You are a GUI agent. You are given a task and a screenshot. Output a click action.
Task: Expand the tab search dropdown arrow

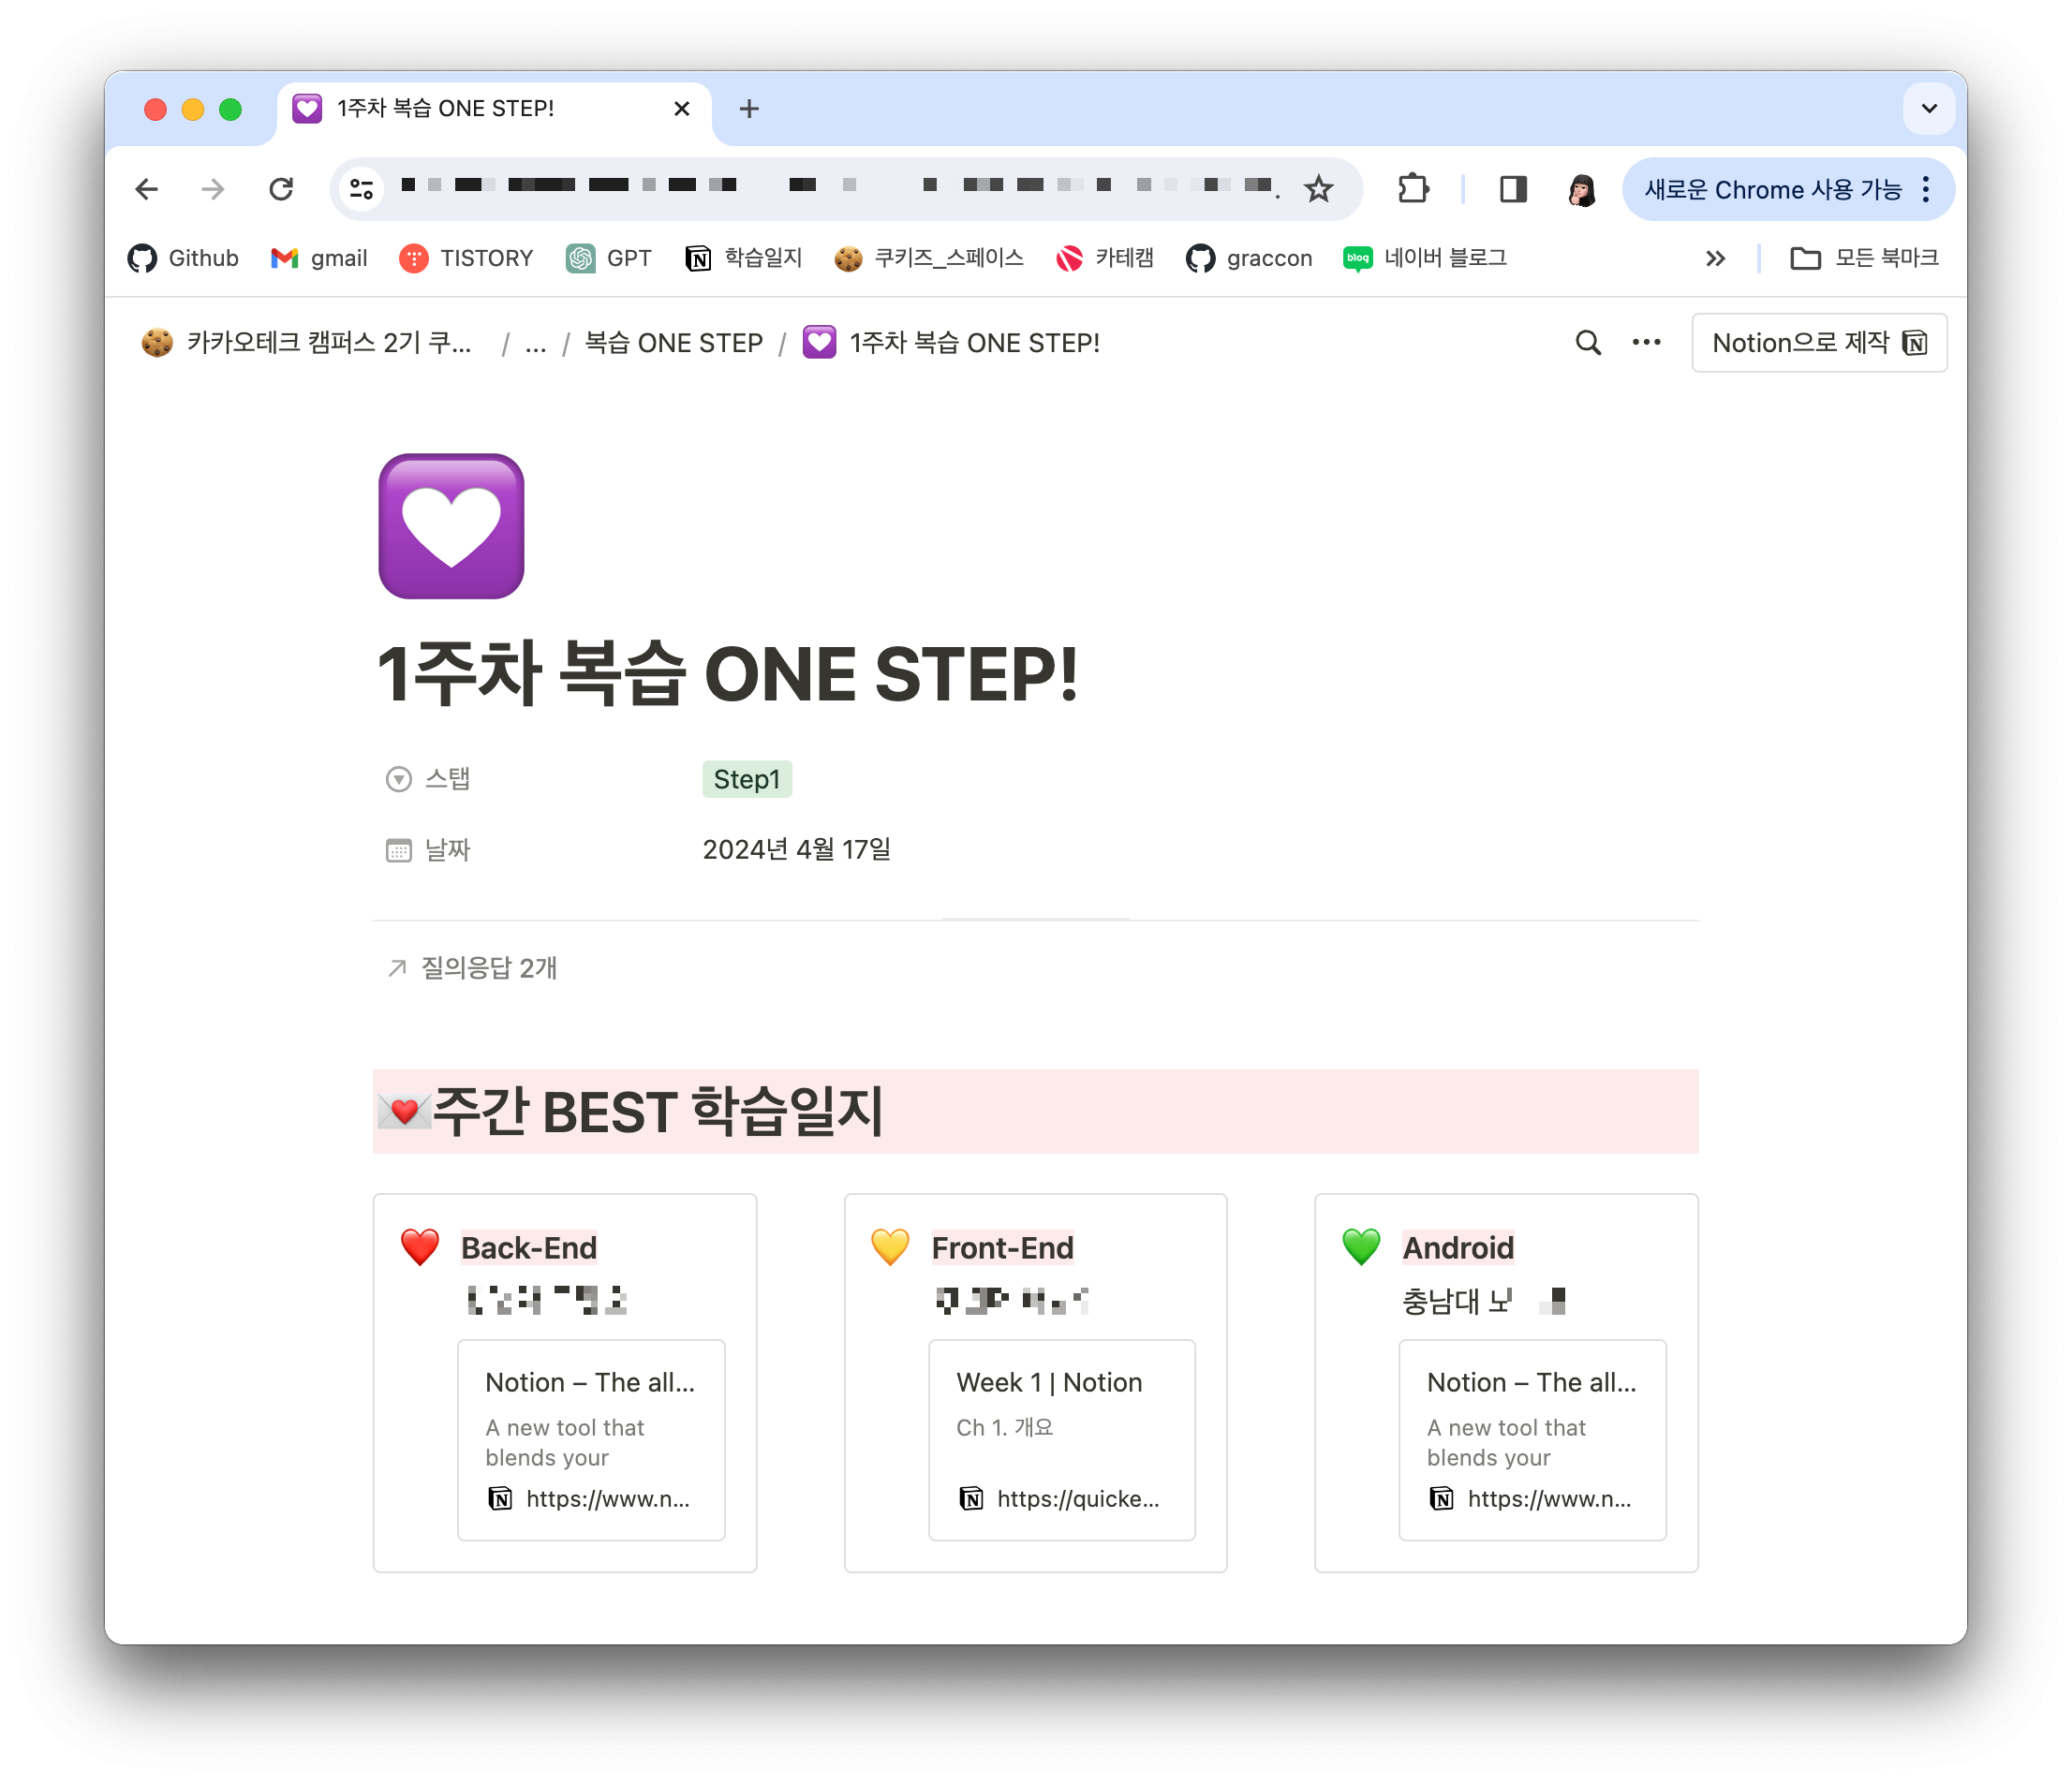coord(1929,108)
